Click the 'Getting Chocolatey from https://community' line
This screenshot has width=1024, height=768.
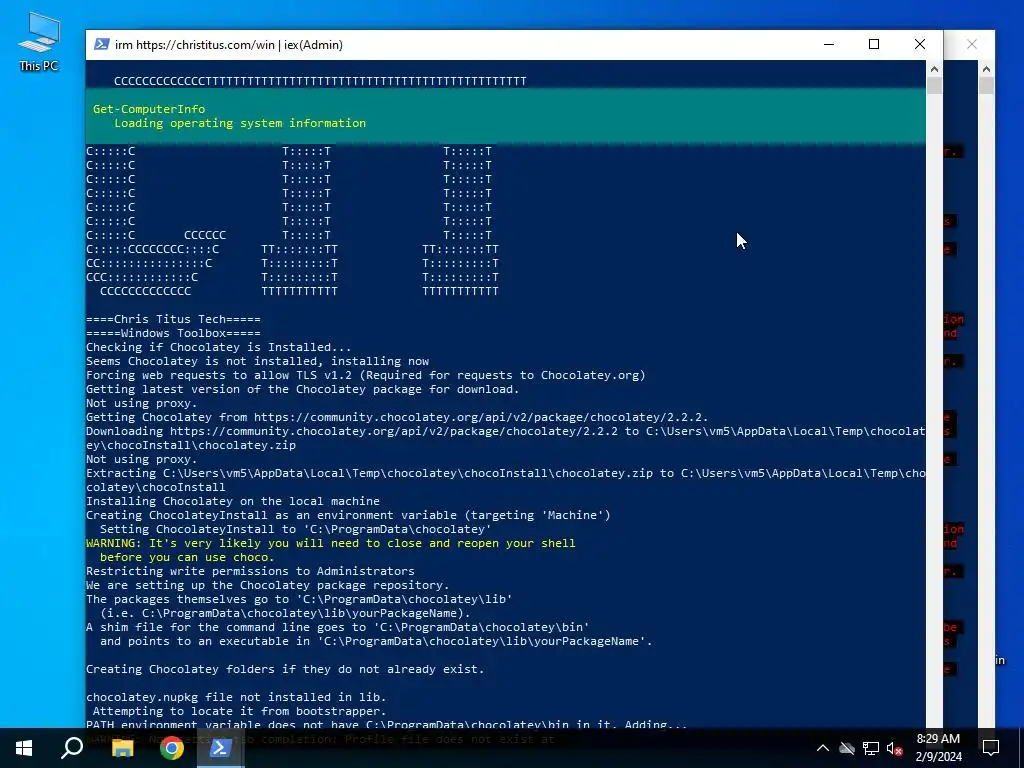point(397,417)
